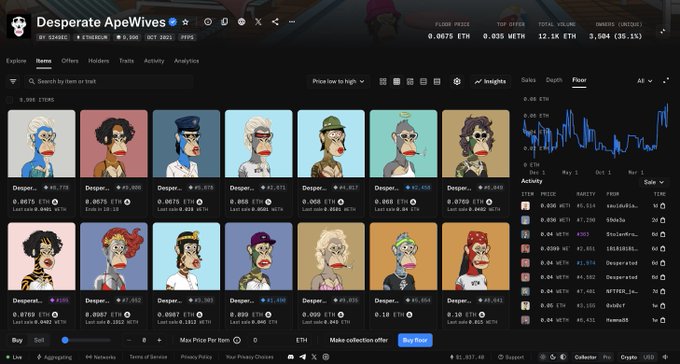Go to the Holders tab
Screen dimensions: 680x364
(x=98, y=61)
